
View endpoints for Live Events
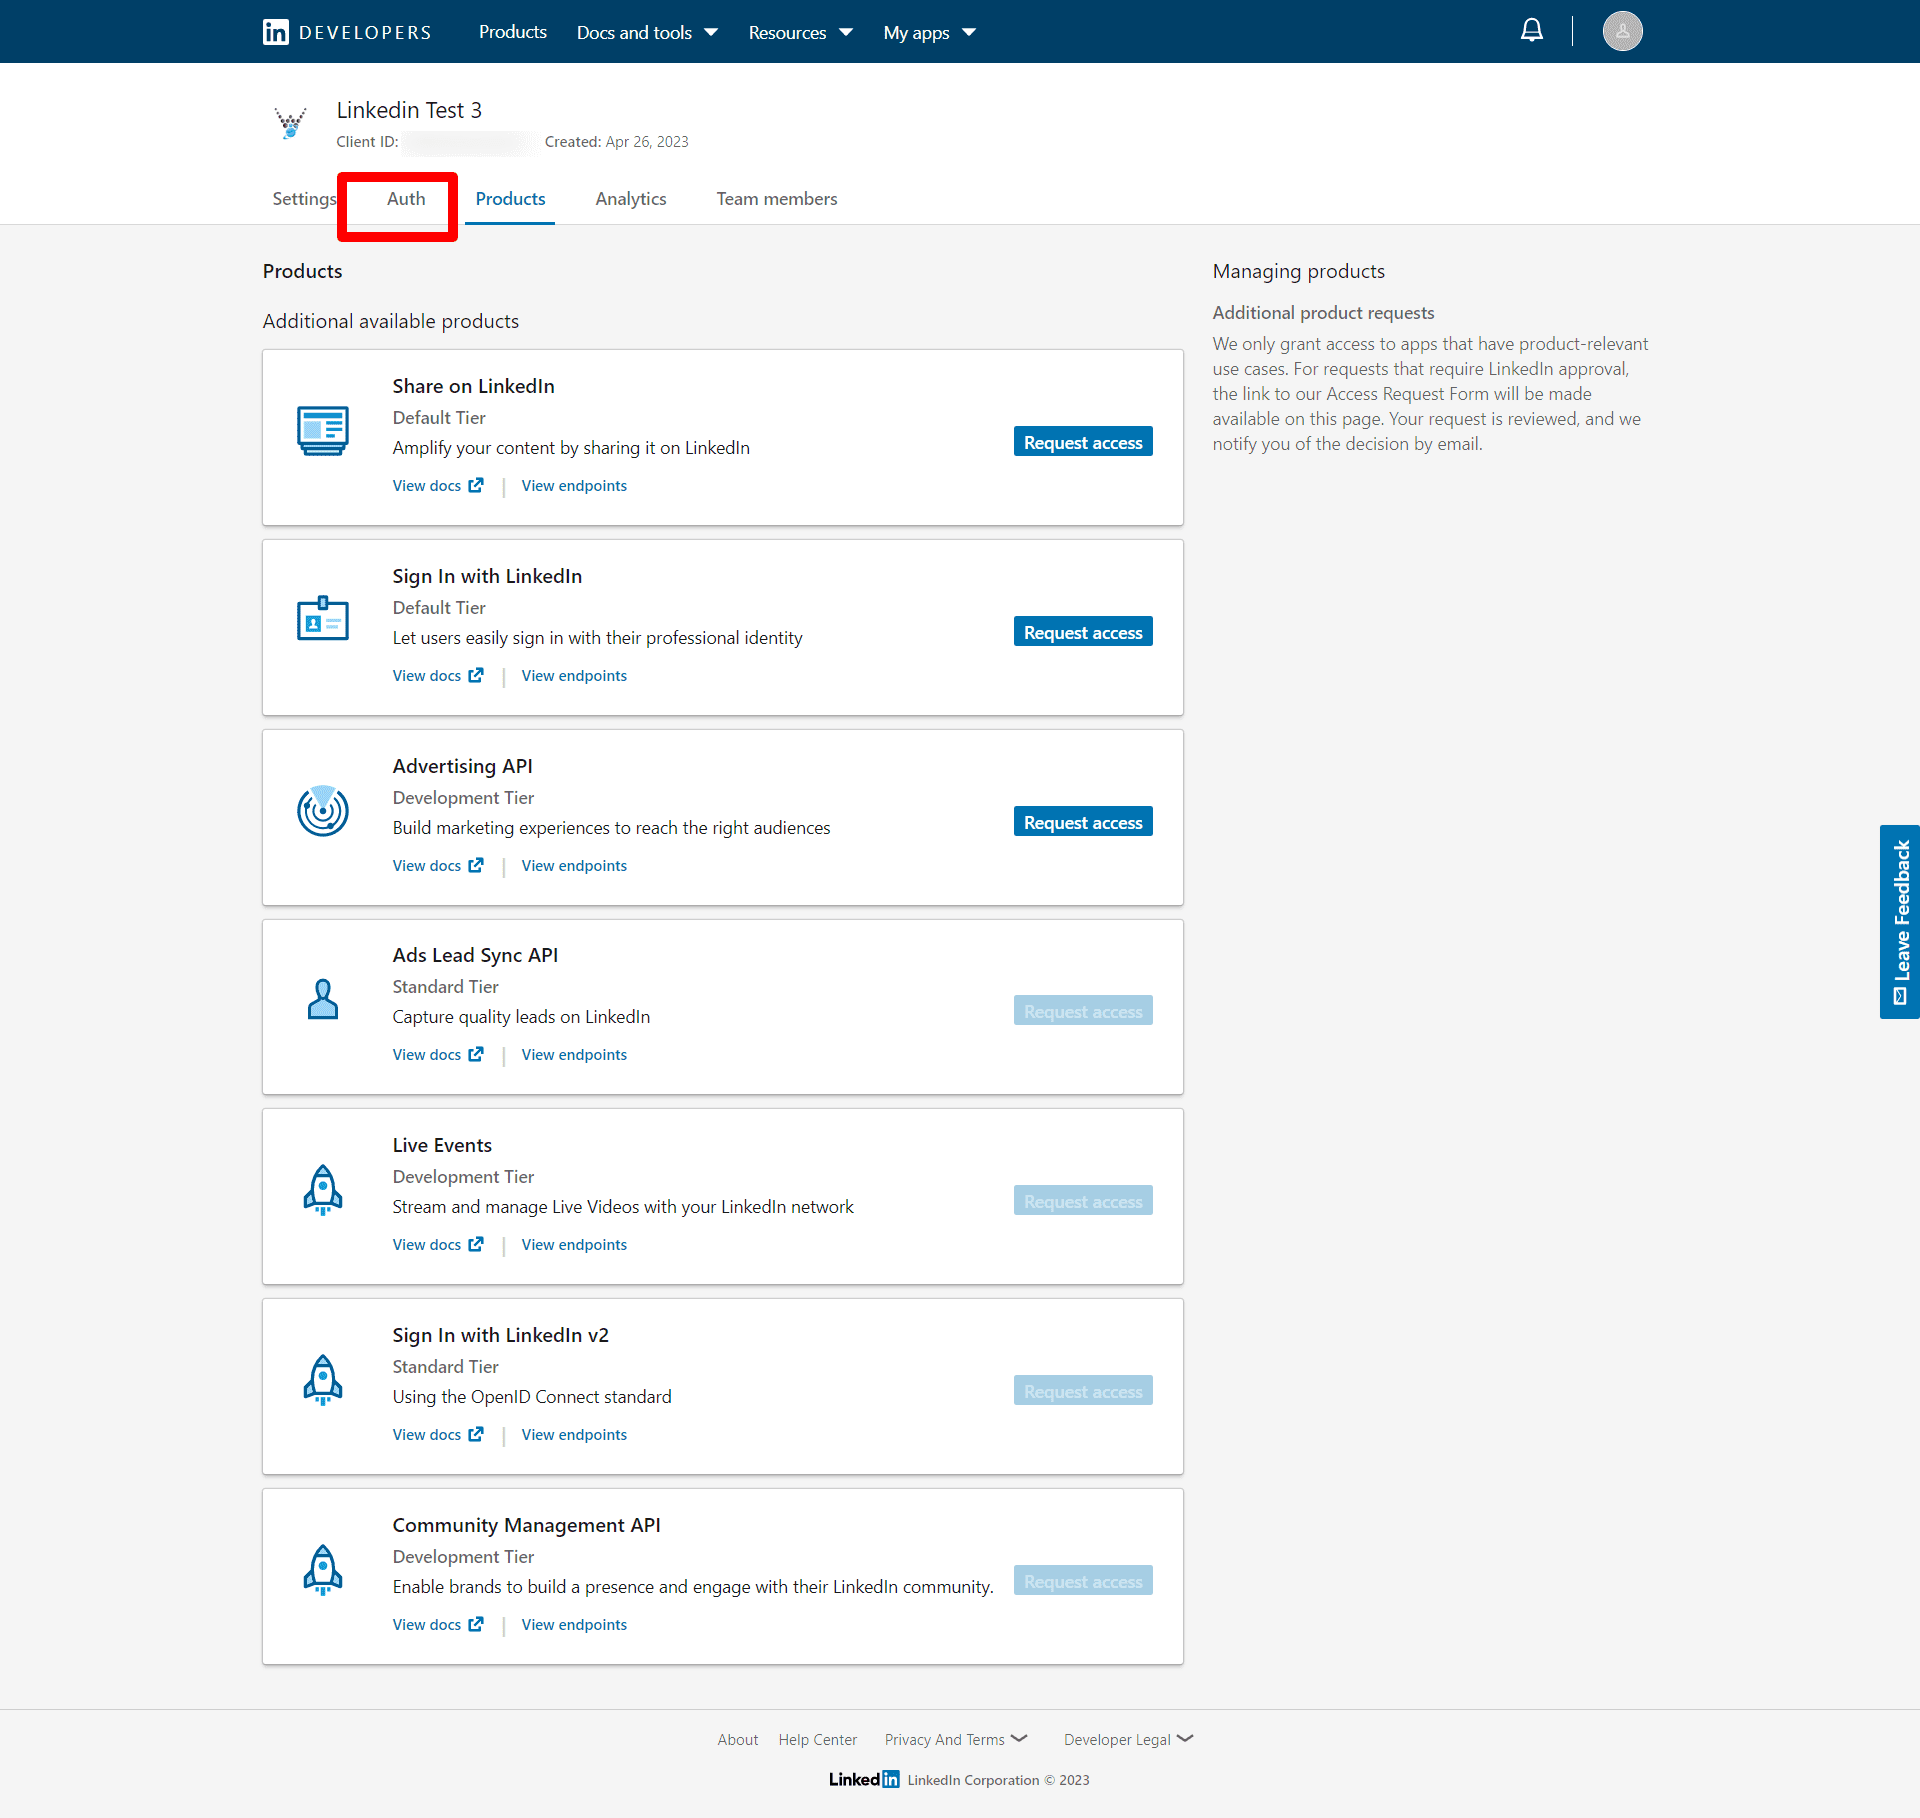[574, 1244]
